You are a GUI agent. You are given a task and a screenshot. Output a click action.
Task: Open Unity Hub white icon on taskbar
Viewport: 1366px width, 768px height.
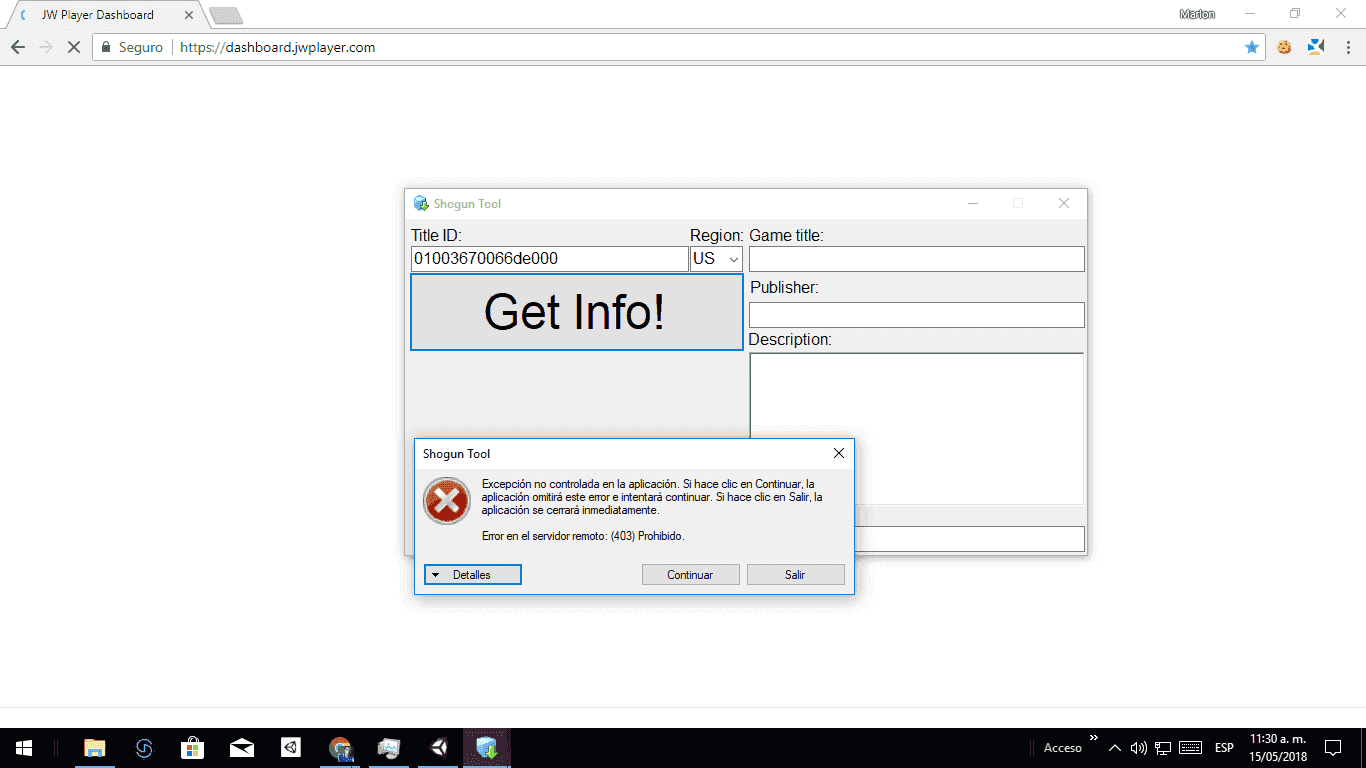pos(291,747)
